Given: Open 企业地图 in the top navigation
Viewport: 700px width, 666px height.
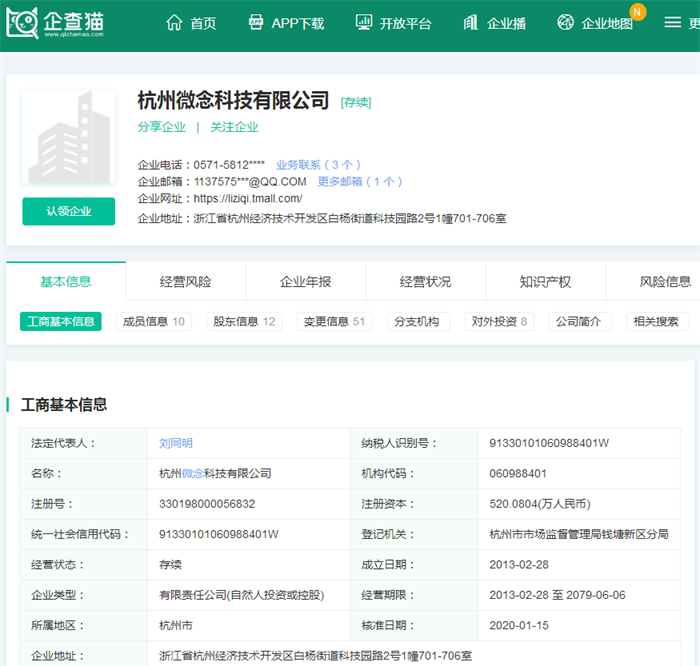Looking at the screenshot, I should click(x=607, y=23).
